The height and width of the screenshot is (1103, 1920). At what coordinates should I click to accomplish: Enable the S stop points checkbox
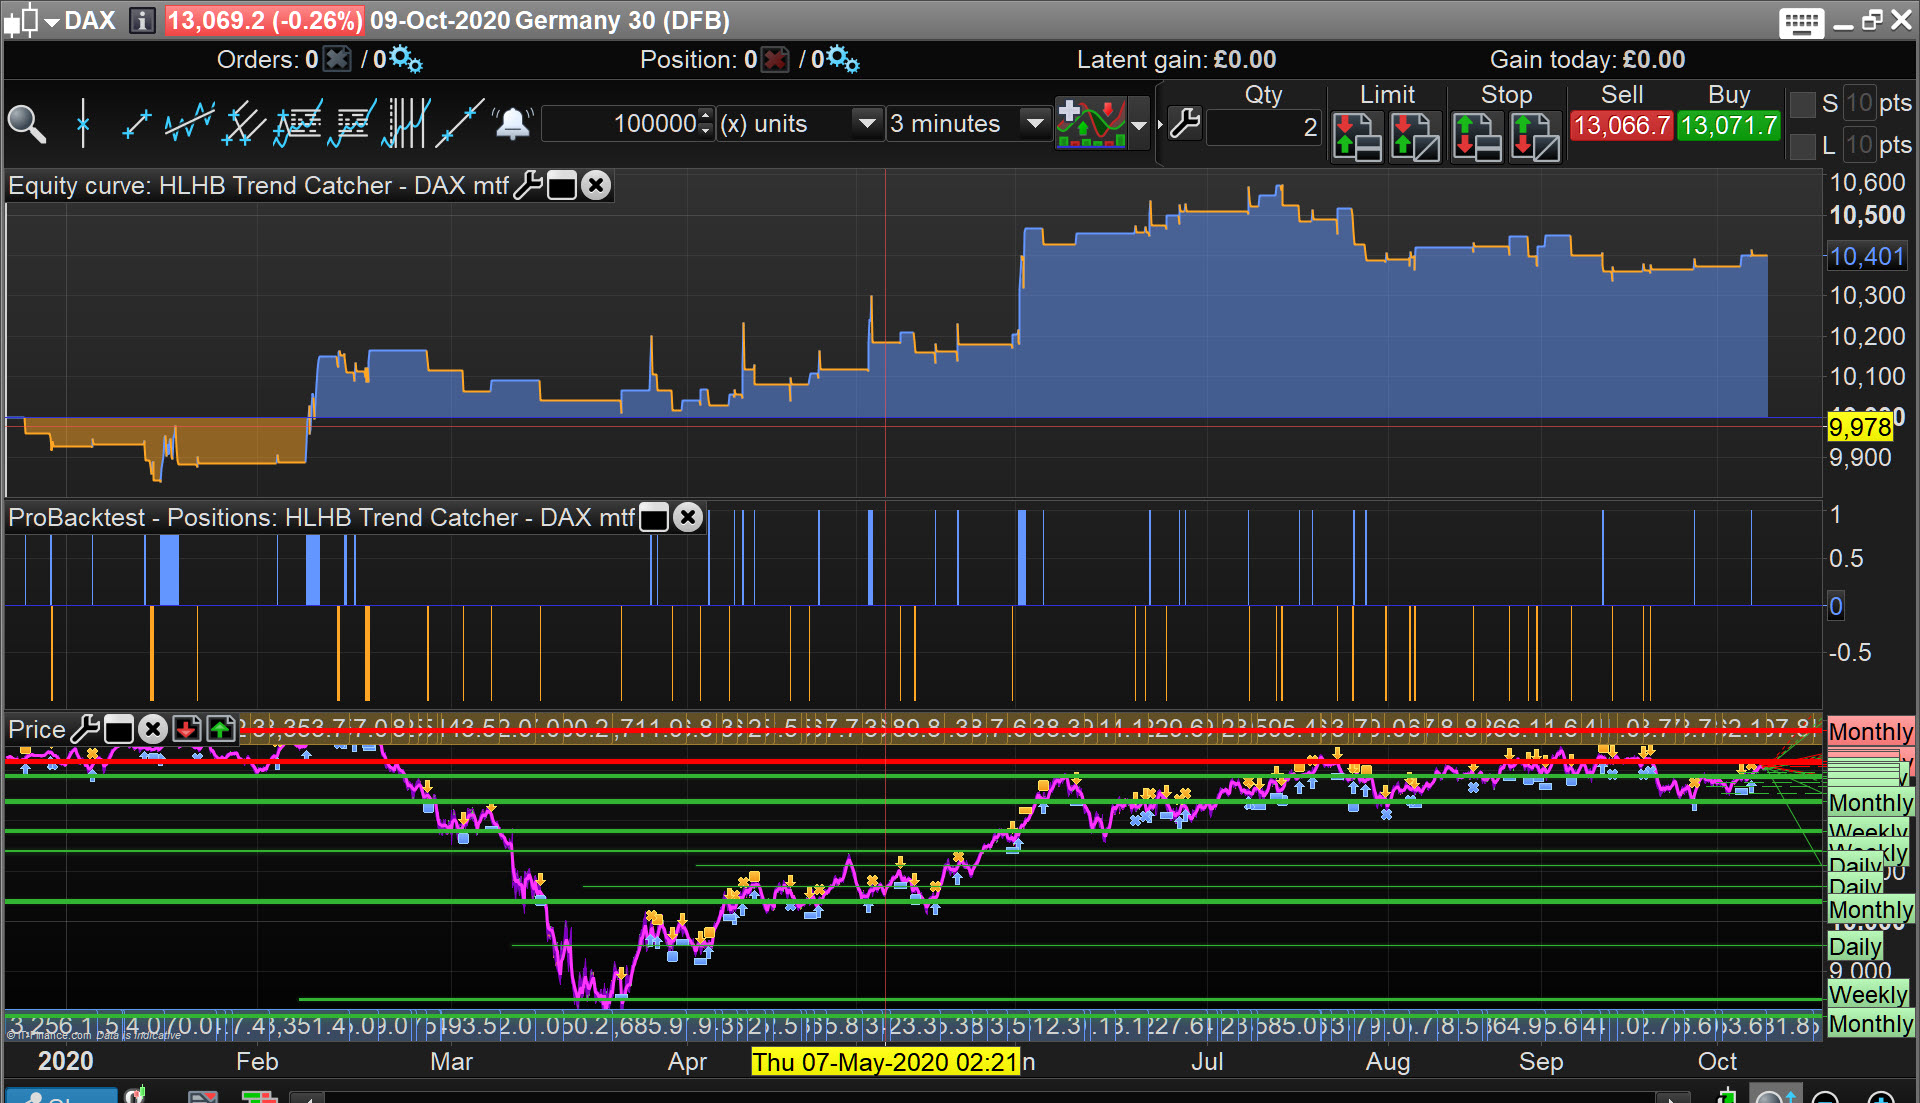click(x=1802, y=104)
